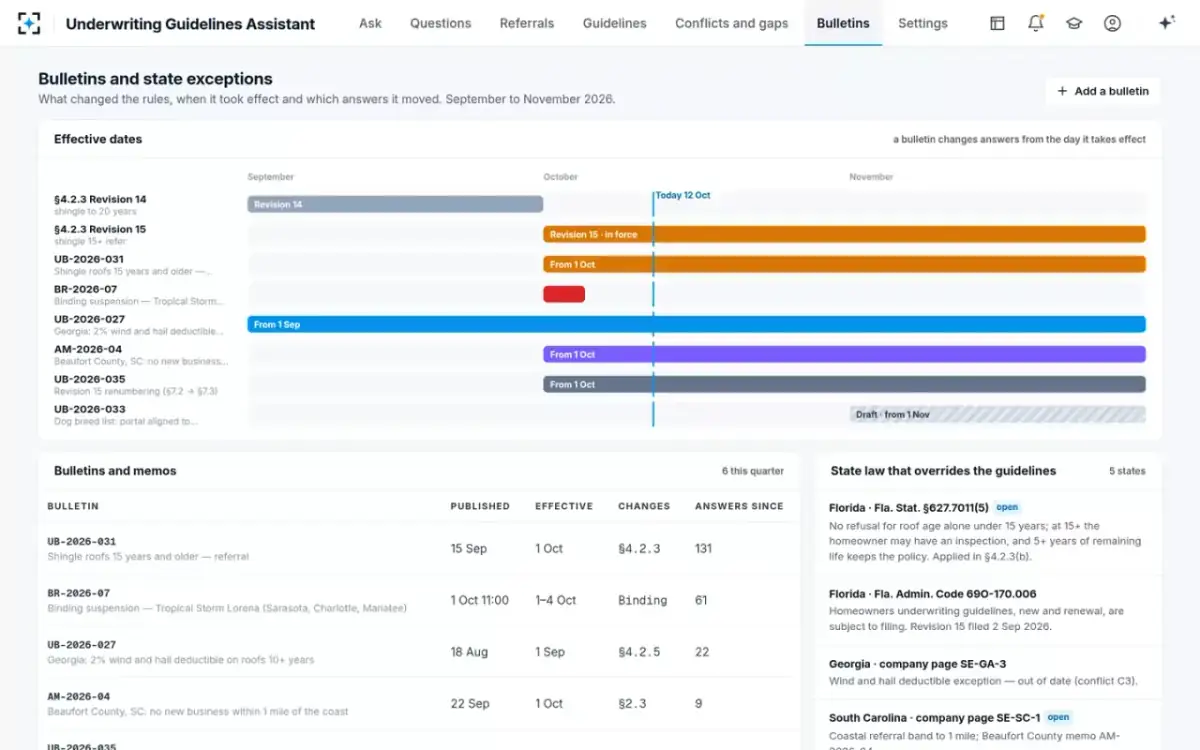Open the Fla. Admin. Code 69O-170.006 entry
Viewport: 1200px width, 750px height.
(988, 609)
